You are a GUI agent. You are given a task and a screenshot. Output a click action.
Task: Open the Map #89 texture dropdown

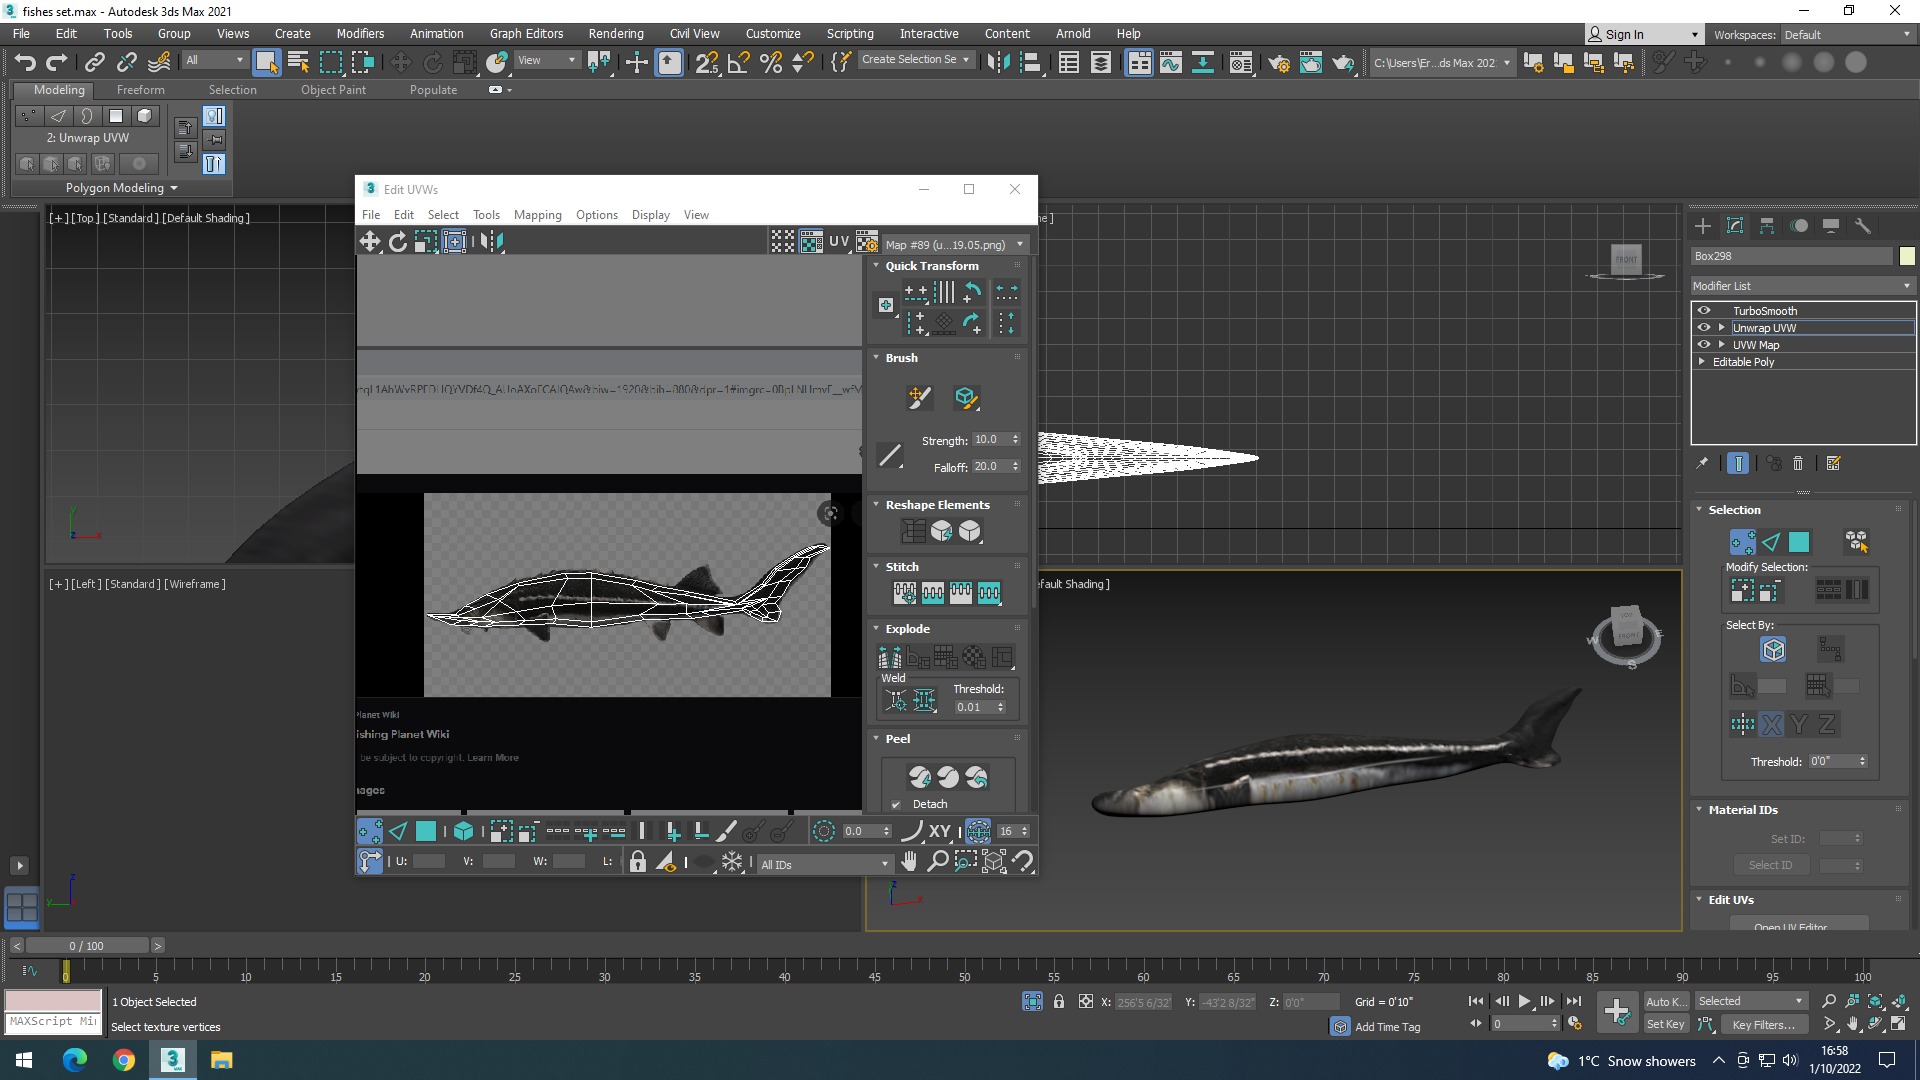point(955,245)
